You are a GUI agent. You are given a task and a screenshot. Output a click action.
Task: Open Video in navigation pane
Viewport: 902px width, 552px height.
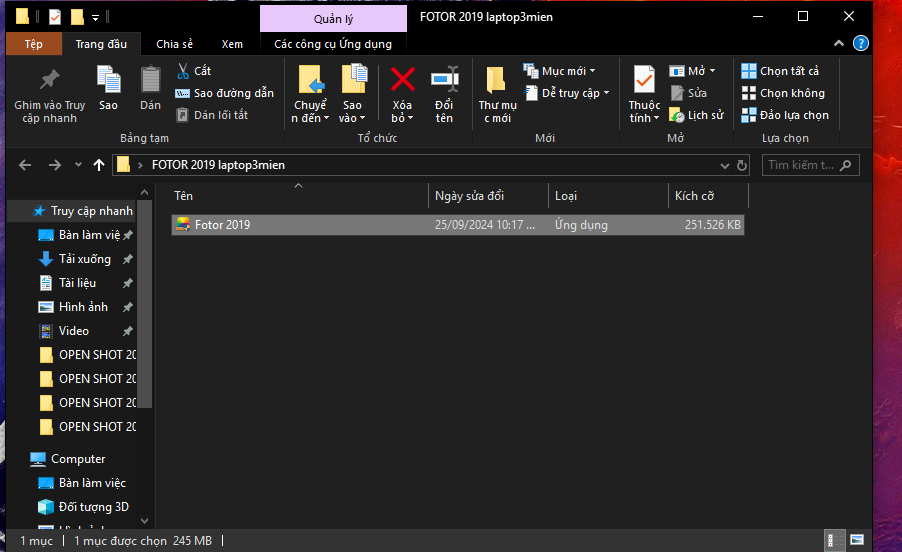74,331
